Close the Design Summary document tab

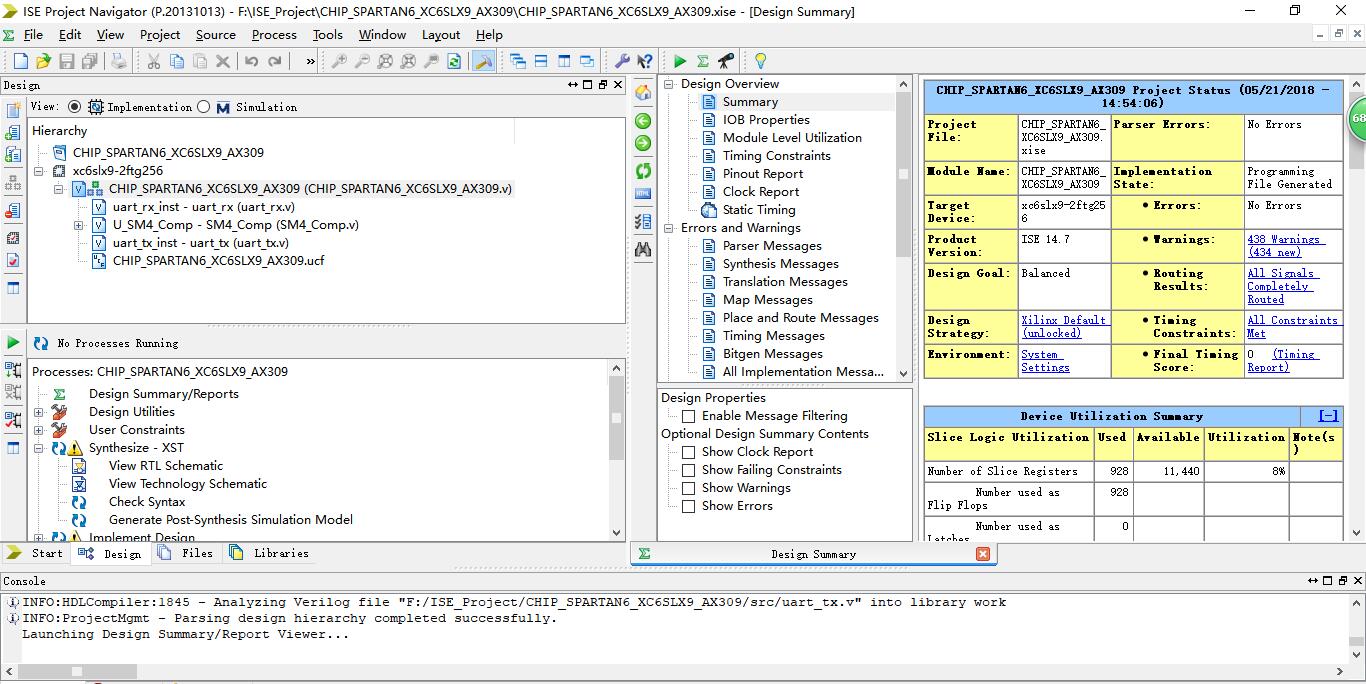[982, 553]
